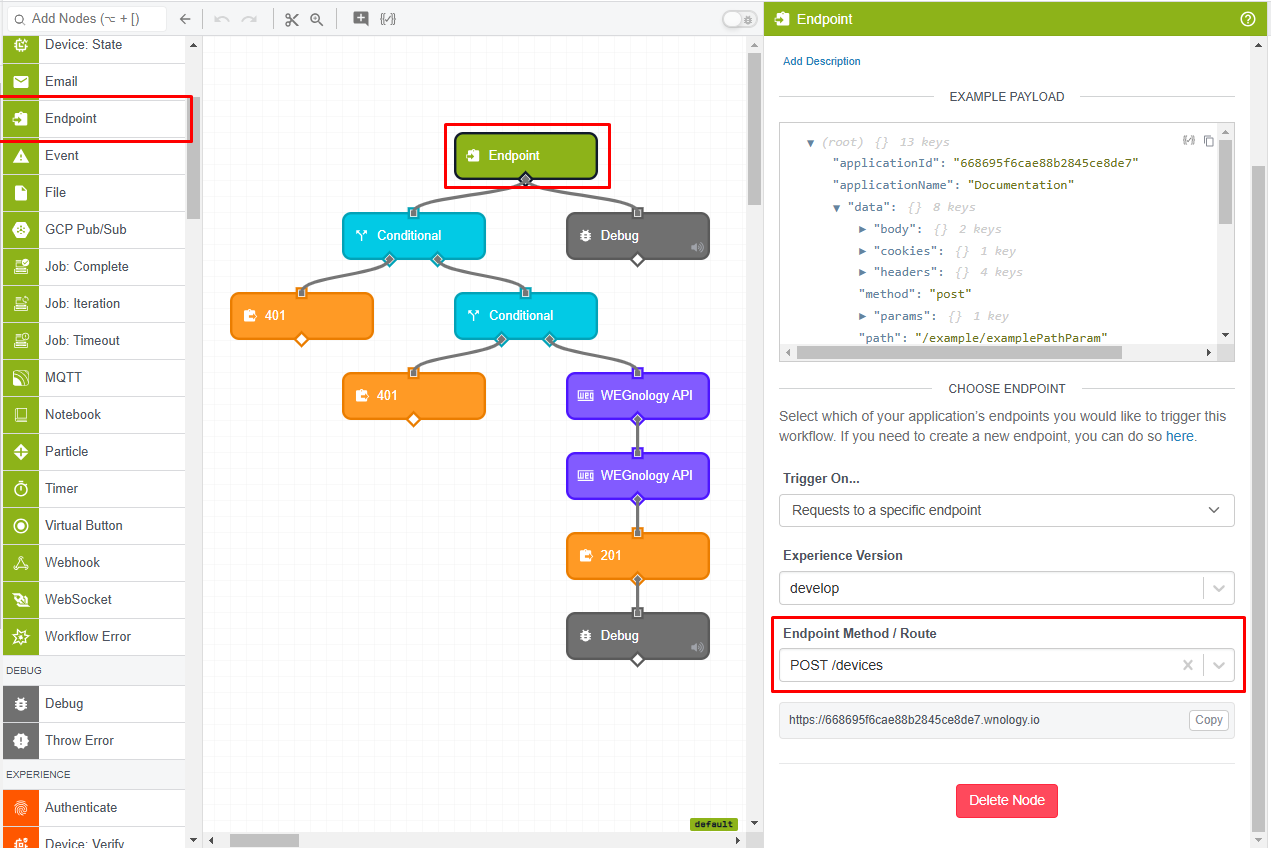Click the payload path validate icon
The image size is (1271, 848).
tap(1189, 141)
